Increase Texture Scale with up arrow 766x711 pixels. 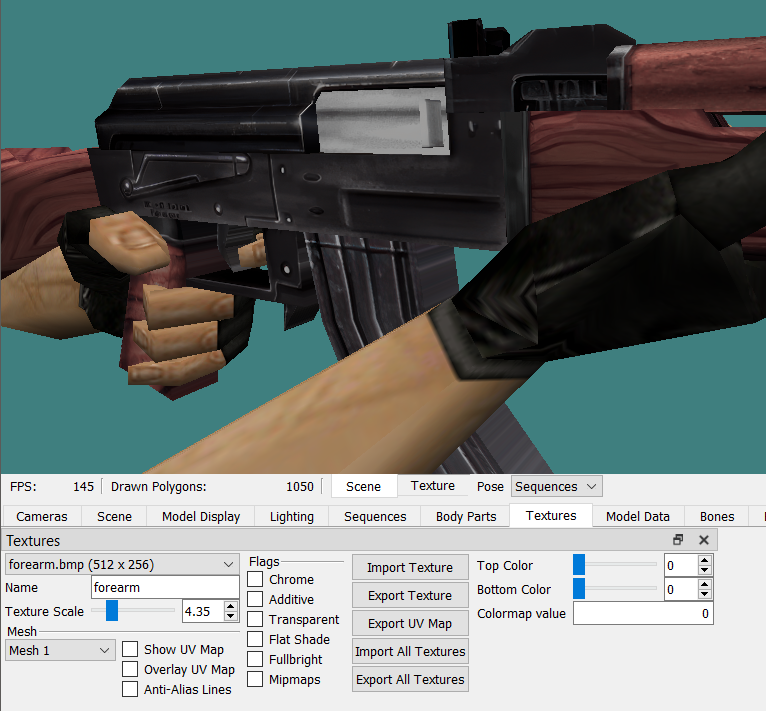click(231, 606)
